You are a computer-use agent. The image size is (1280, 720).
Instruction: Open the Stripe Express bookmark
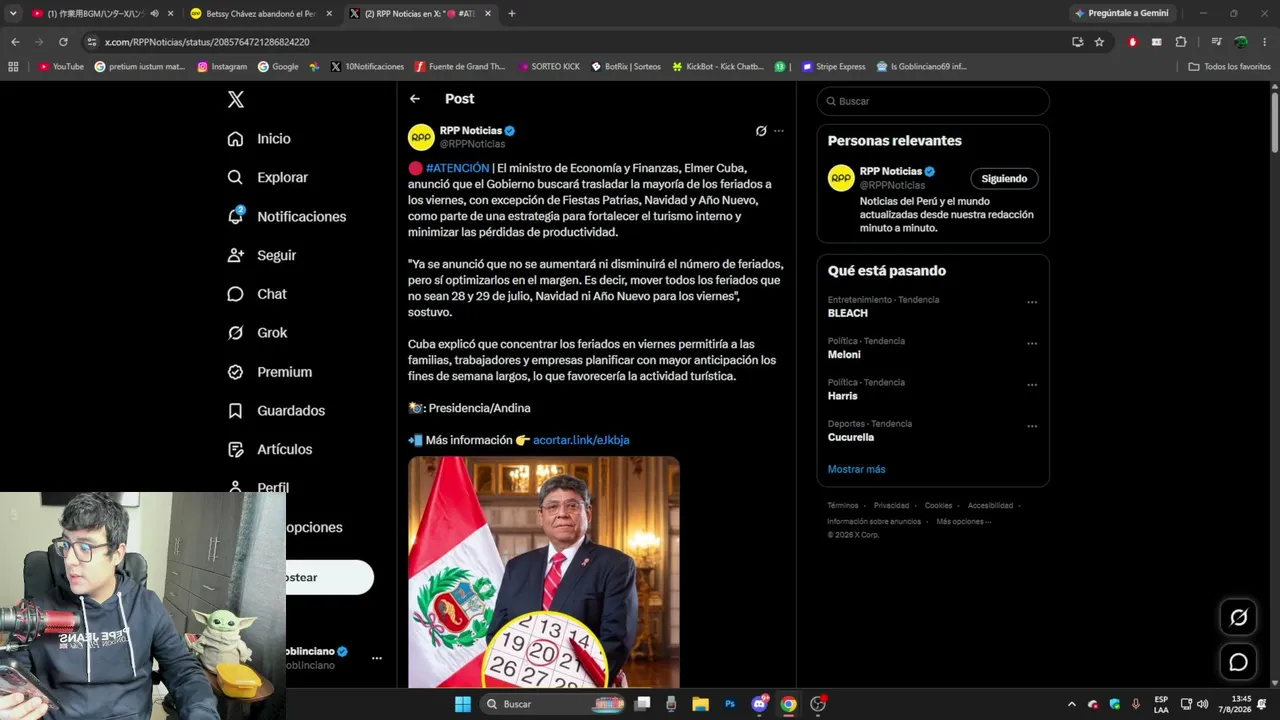(x=833, y=67)
